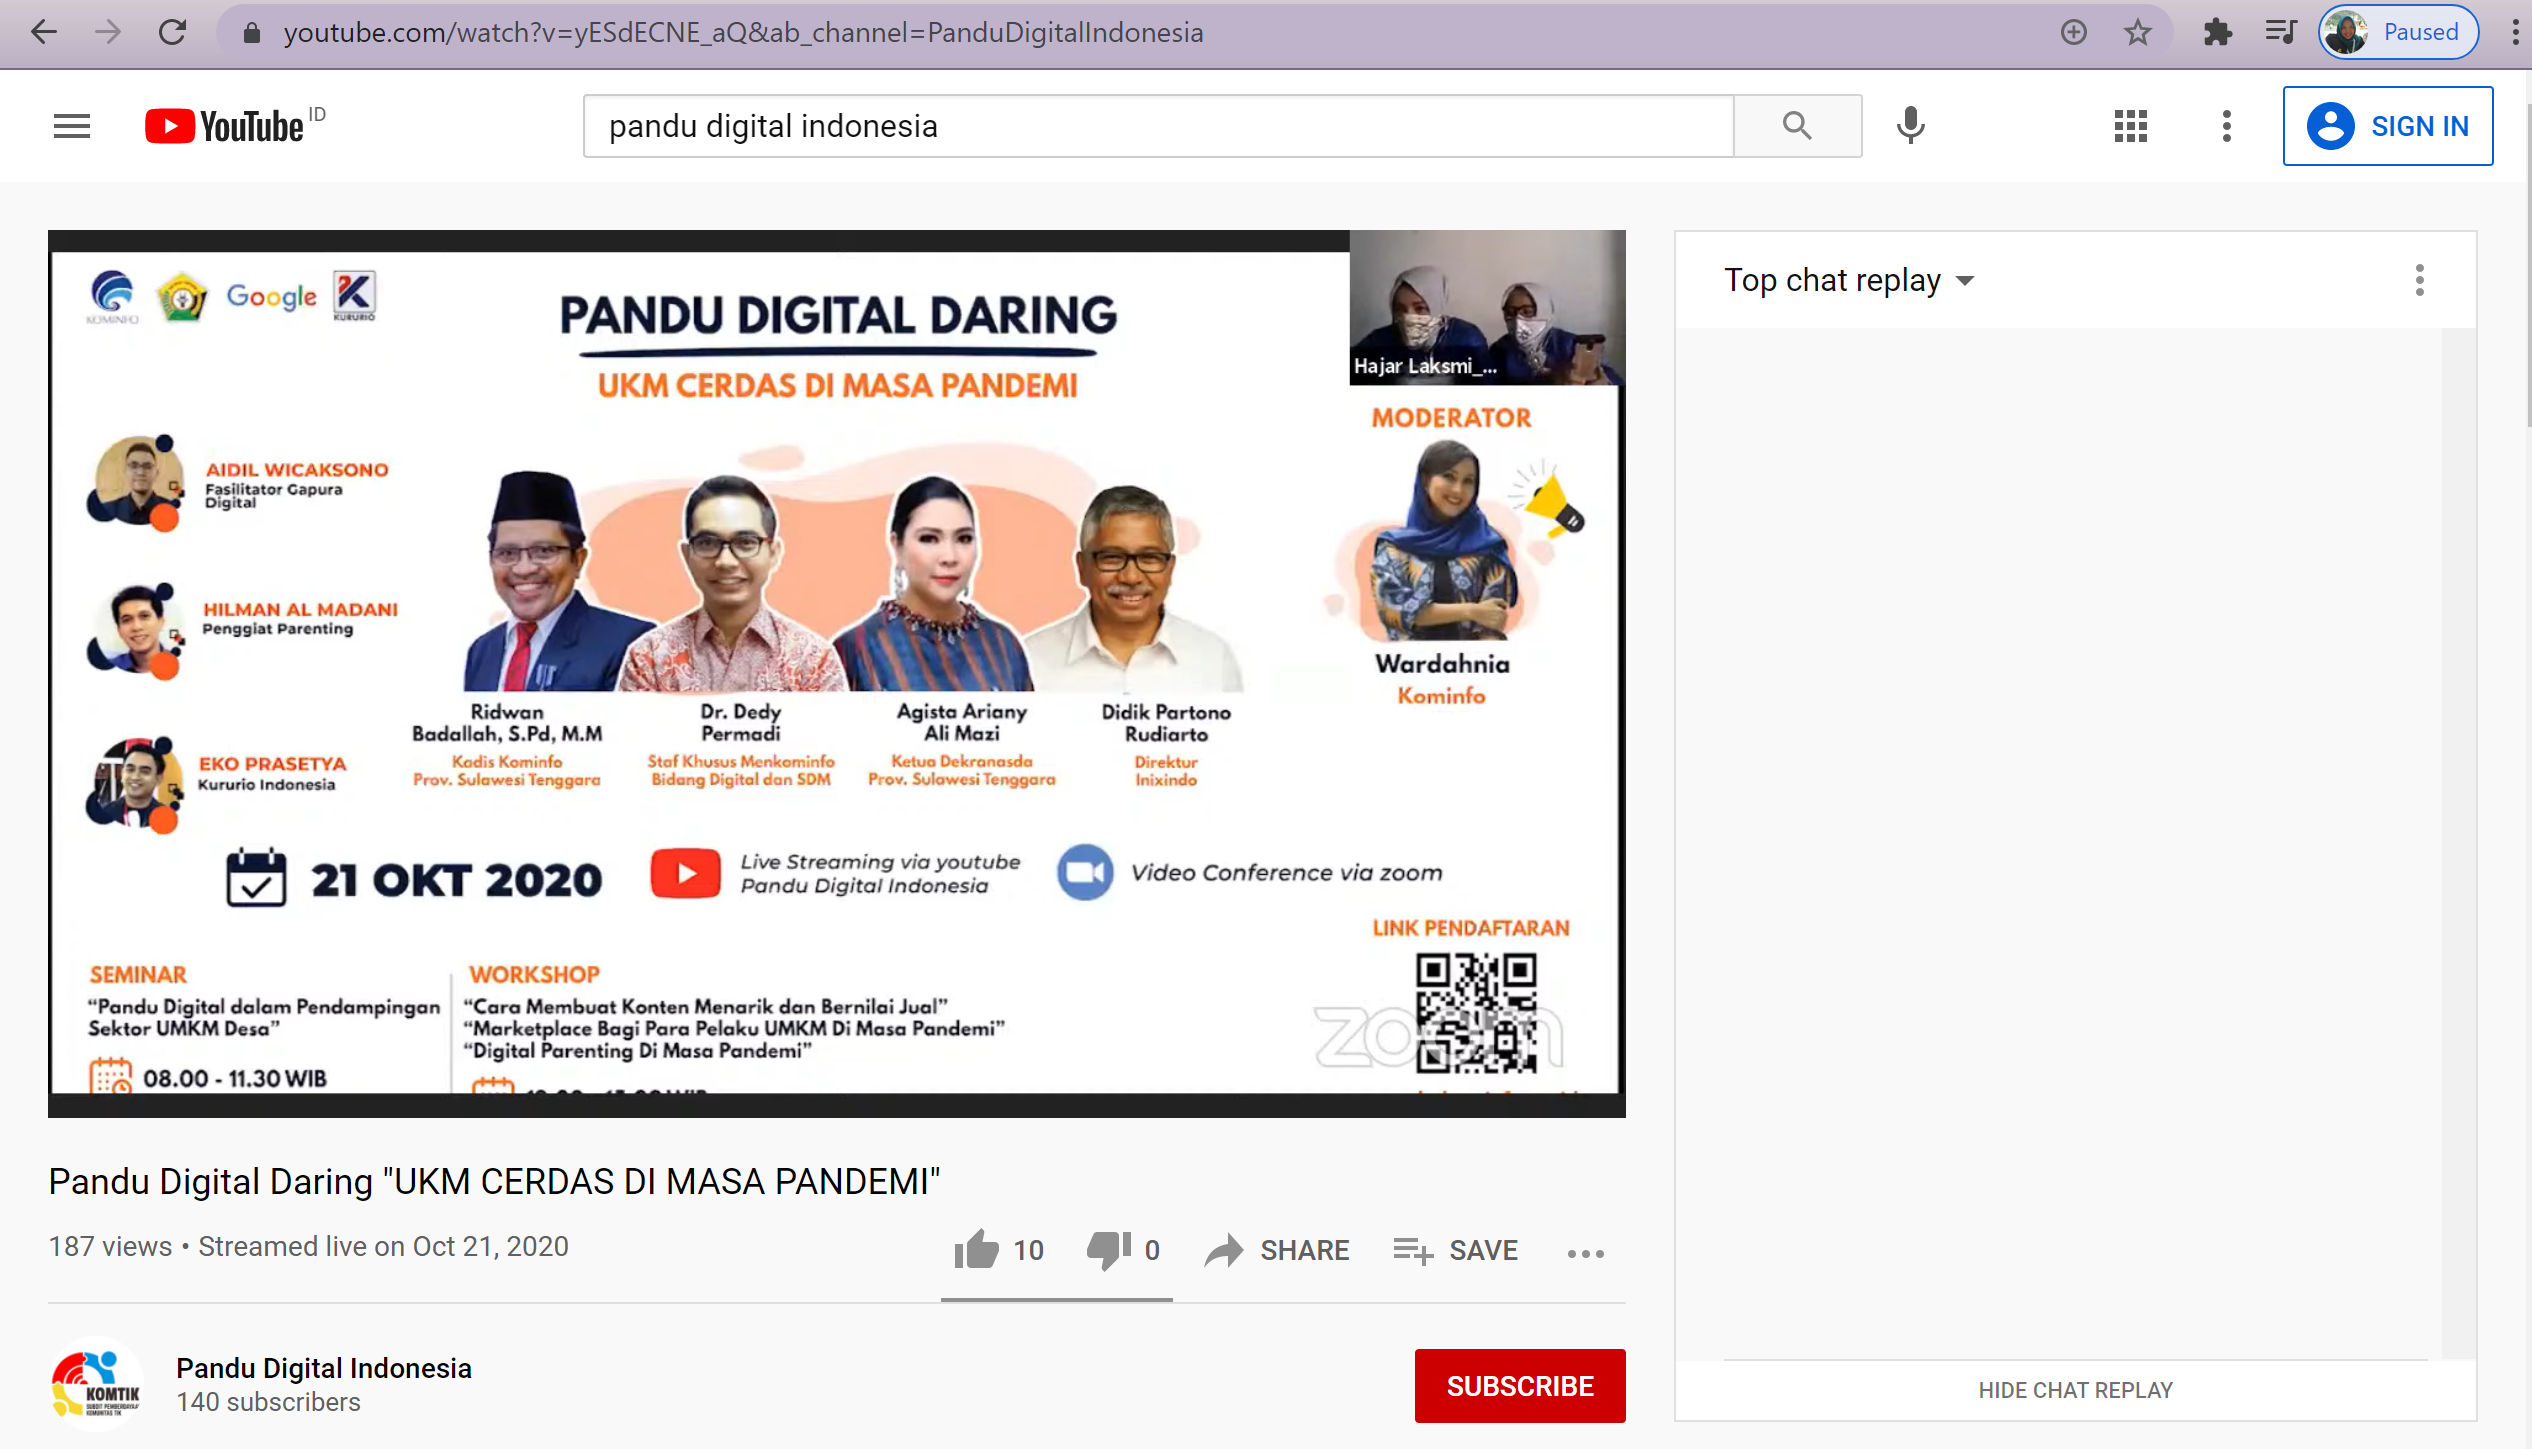Open the YouTube apps grid icon
Image resolution: width=2532 pixels, height=1449 pixels.
click(x=2130, y=126)
